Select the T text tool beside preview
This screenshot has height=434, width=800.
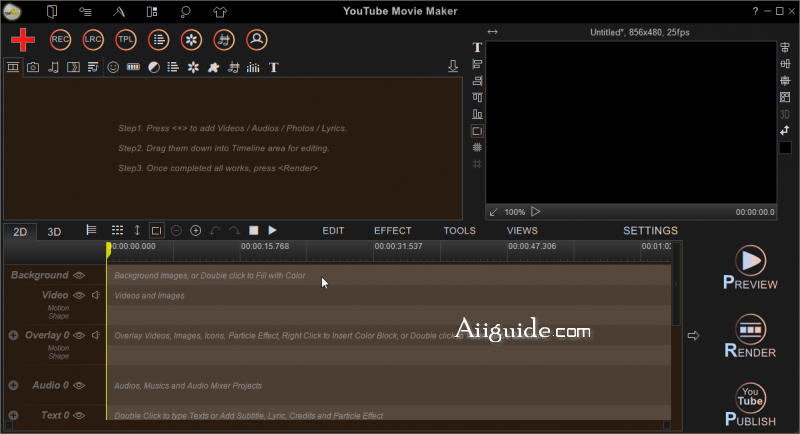(477, 47)
